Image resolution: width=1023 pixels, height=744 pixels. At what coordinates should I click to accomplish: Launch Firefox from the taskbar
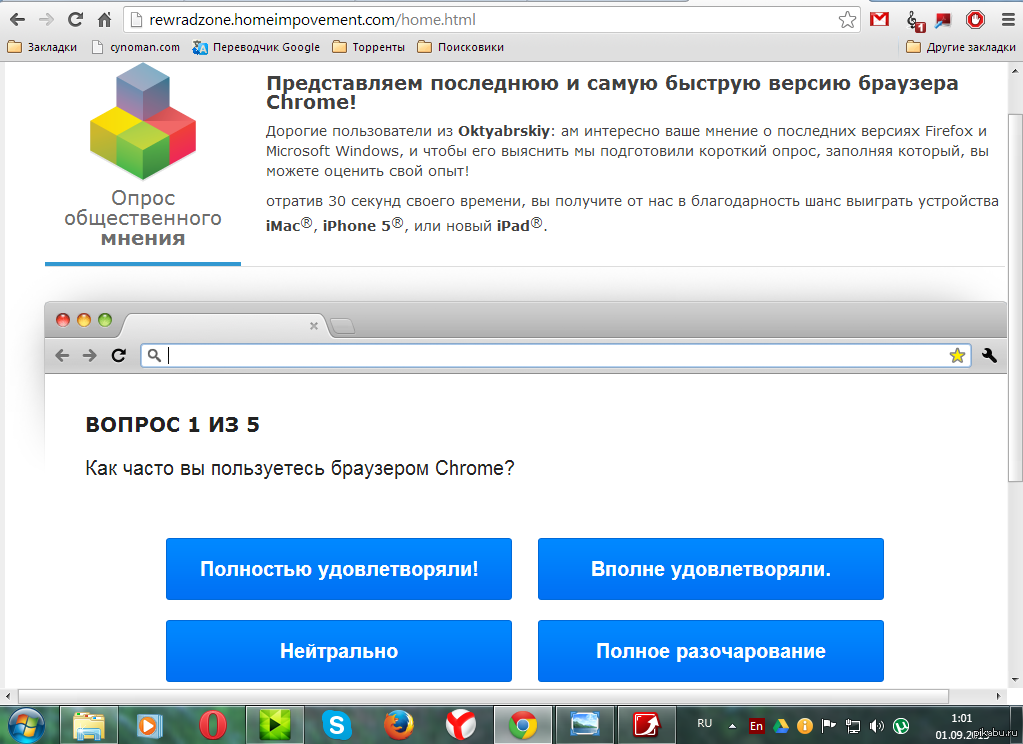pos(398,724)
